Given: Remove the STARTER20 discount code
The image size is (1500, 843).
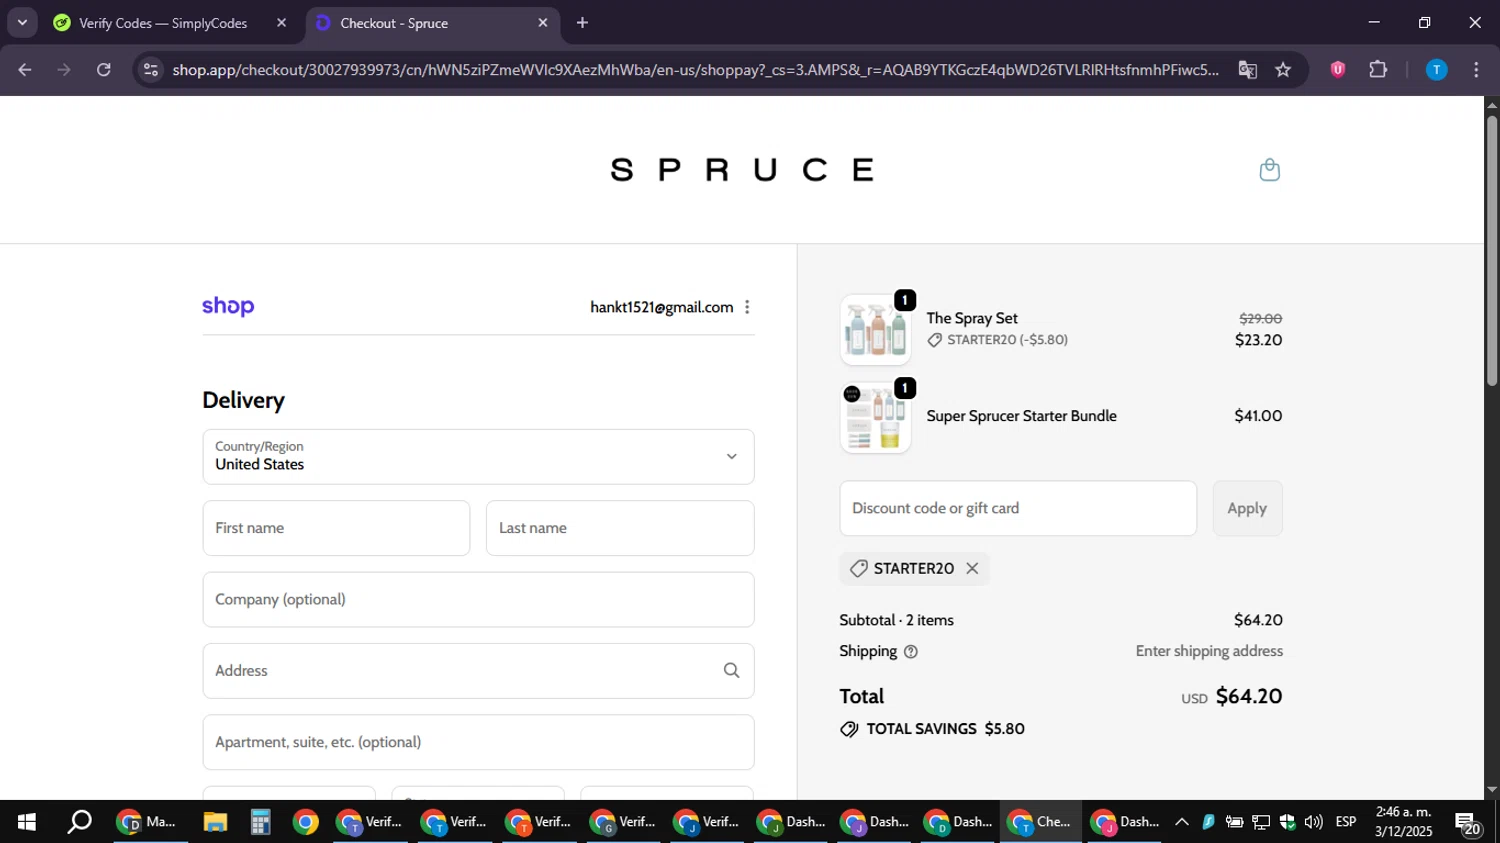Looking at the screenshot, I should (x=972, y=568).
